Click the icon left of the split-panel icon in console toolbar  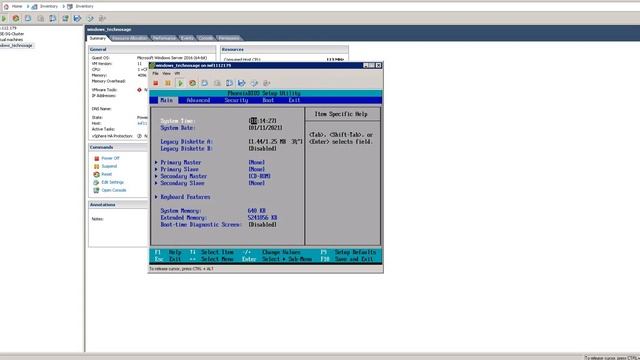tap(217, 83)
